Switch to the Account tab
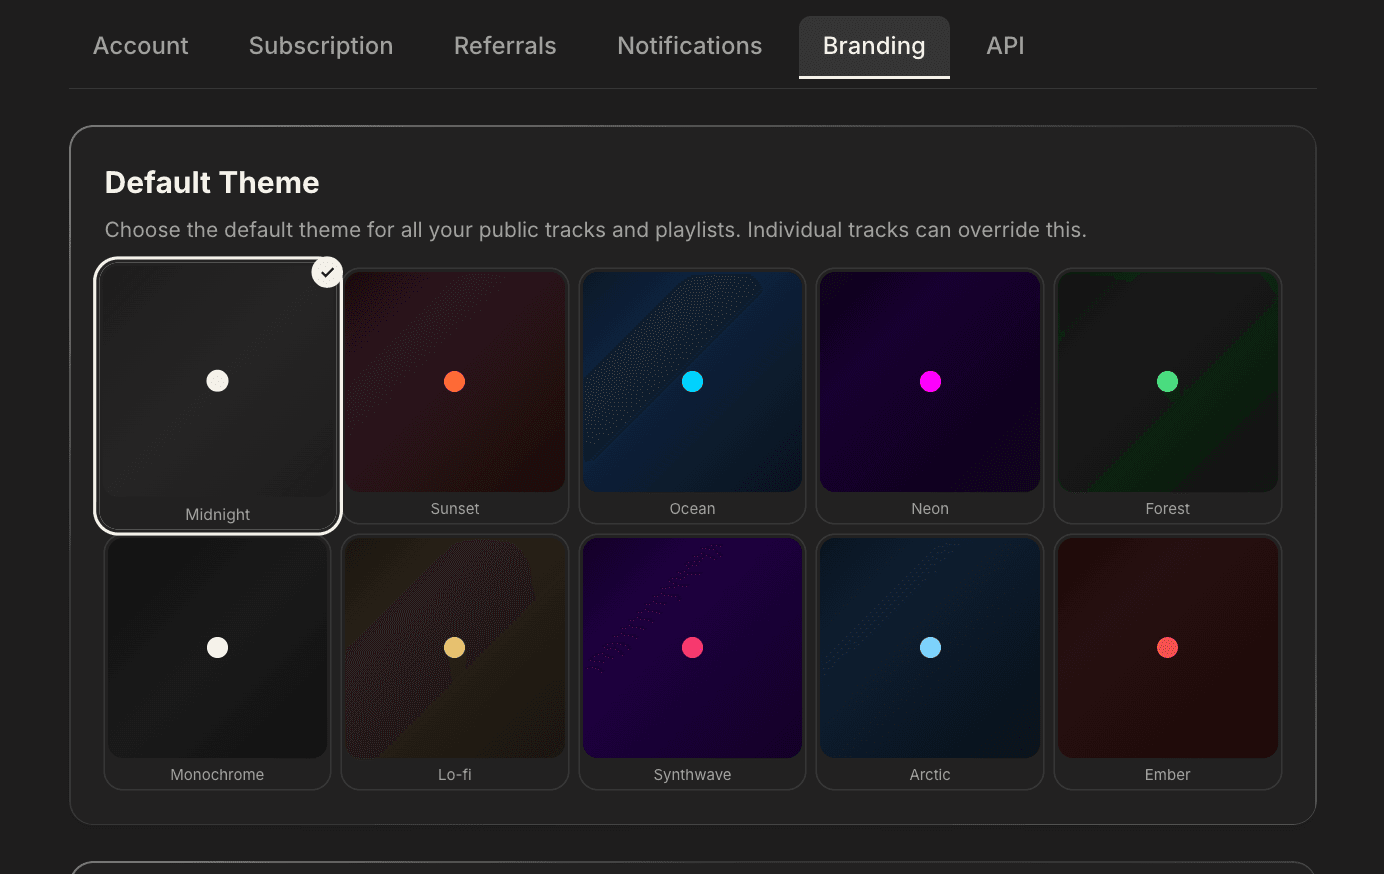The width and height of the screenshot is (1384, 874). (x=140, y=45)
